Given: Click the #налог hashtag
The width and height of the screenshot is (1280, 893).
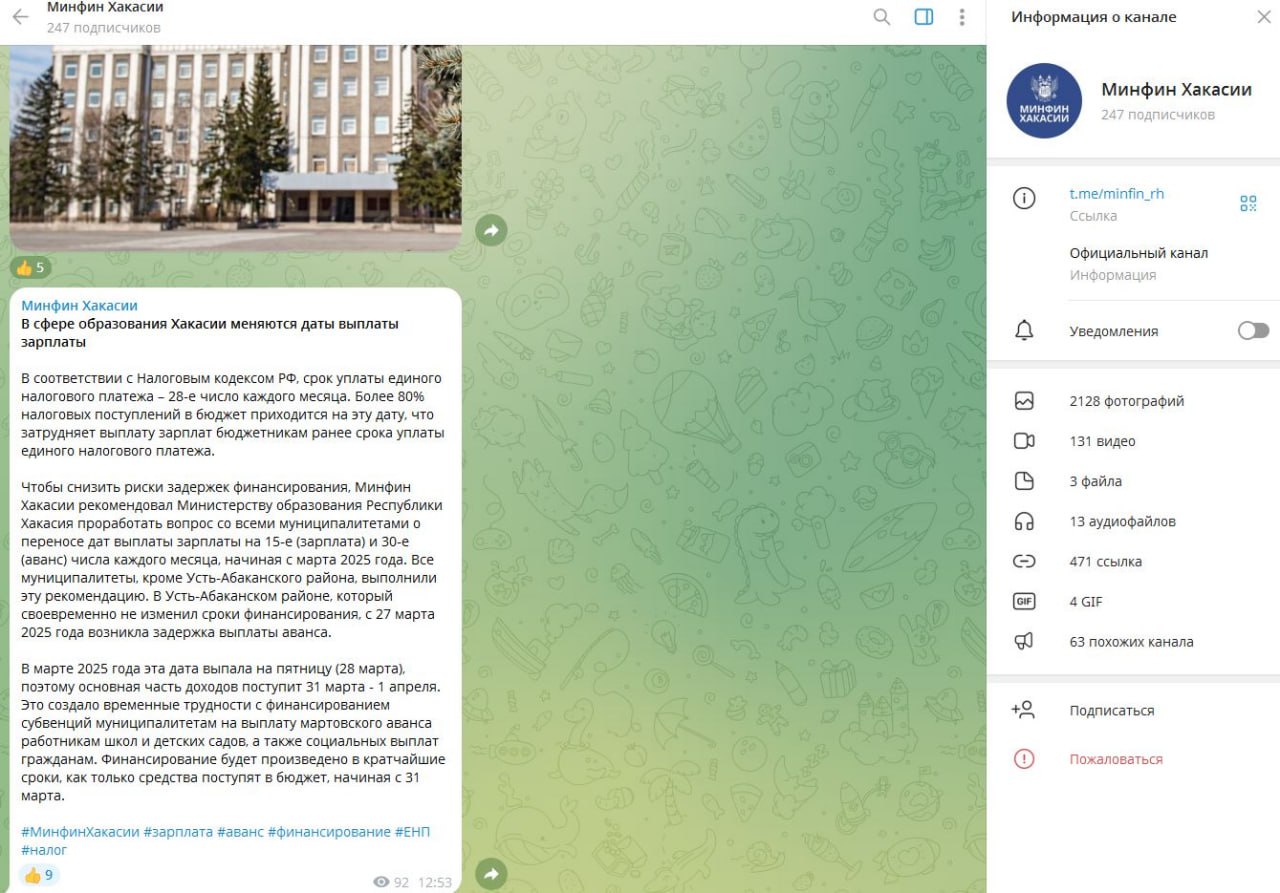Looking at the screenshot, I should (x=44, y=850).
